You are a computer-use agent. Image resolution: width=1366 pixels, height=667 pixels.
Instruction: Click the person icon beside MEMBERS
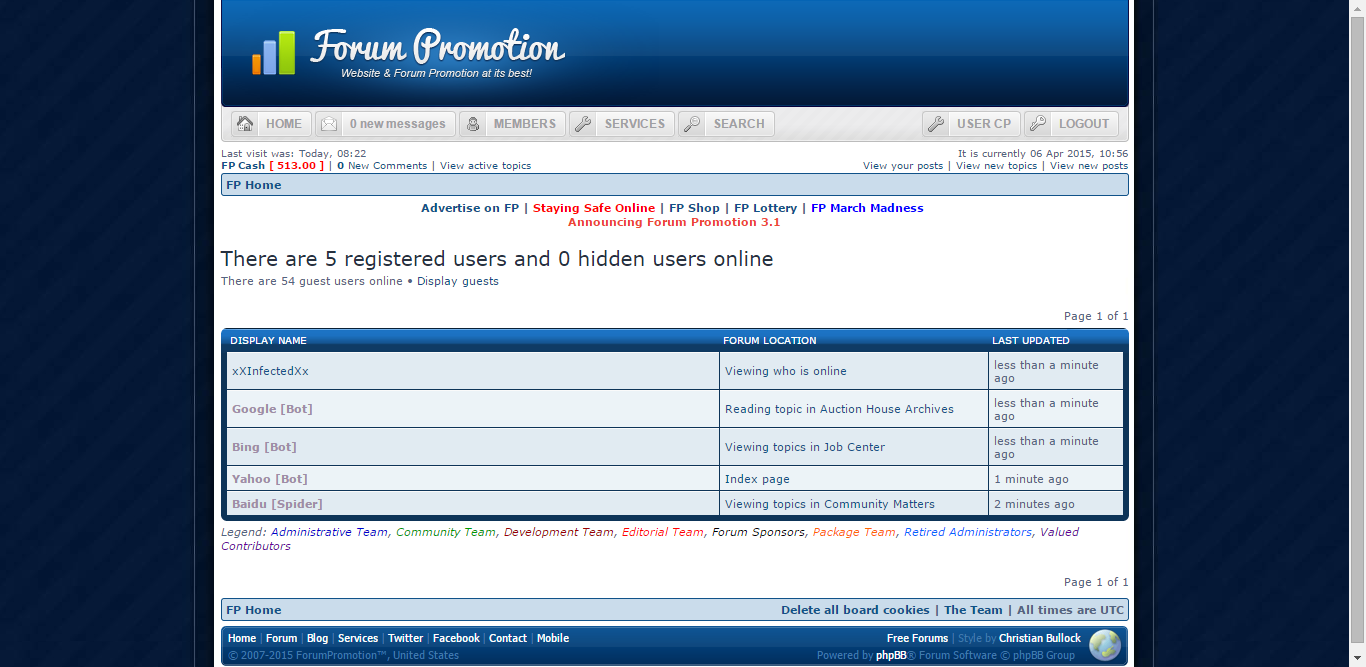pyautogui.click(x=473, y=124)
